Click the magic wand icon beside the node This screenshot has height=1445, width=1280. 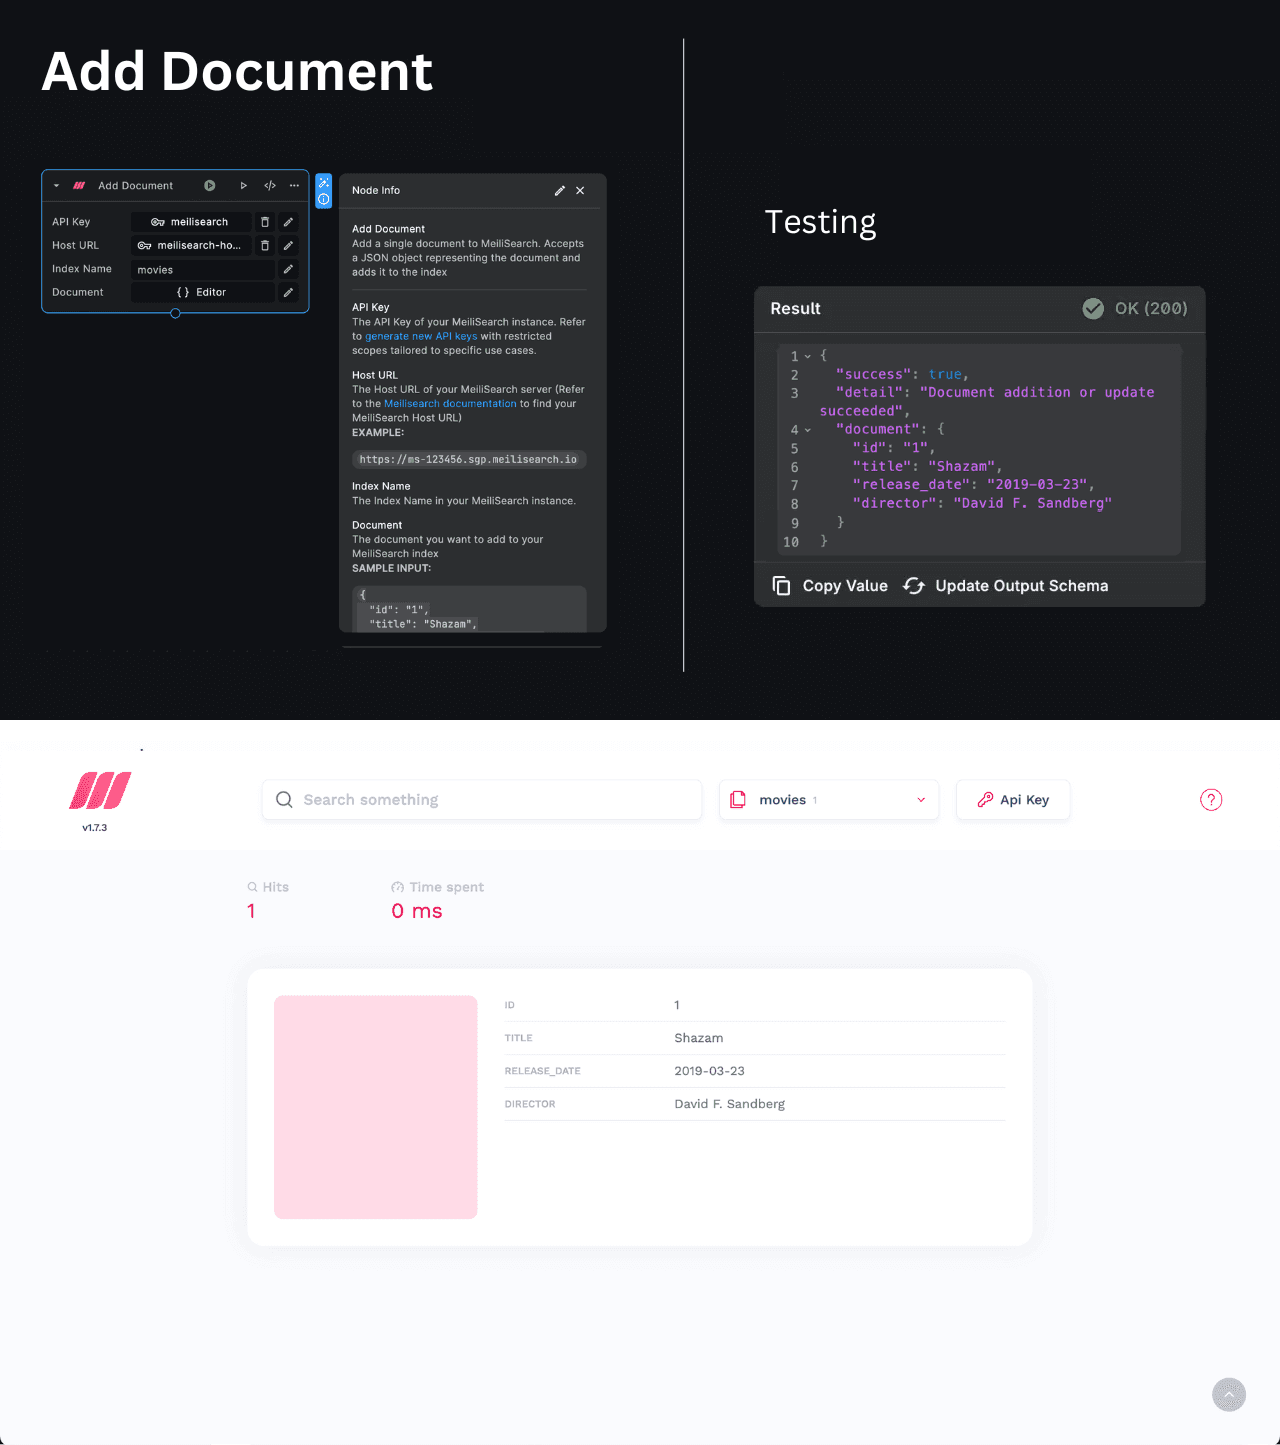tap(324, 183)
